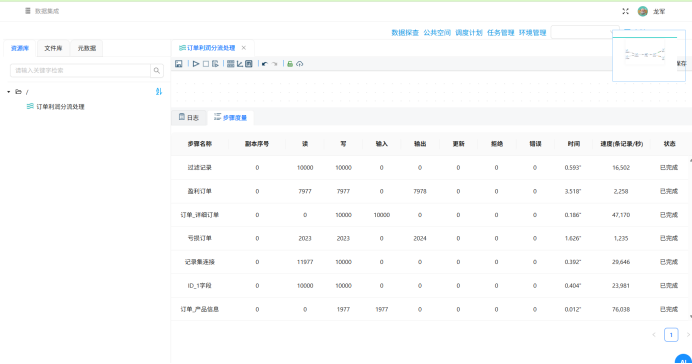This screenshot has width=692, height=364.
Task: Open the 公共空间 link
Action: coord(437,33)
